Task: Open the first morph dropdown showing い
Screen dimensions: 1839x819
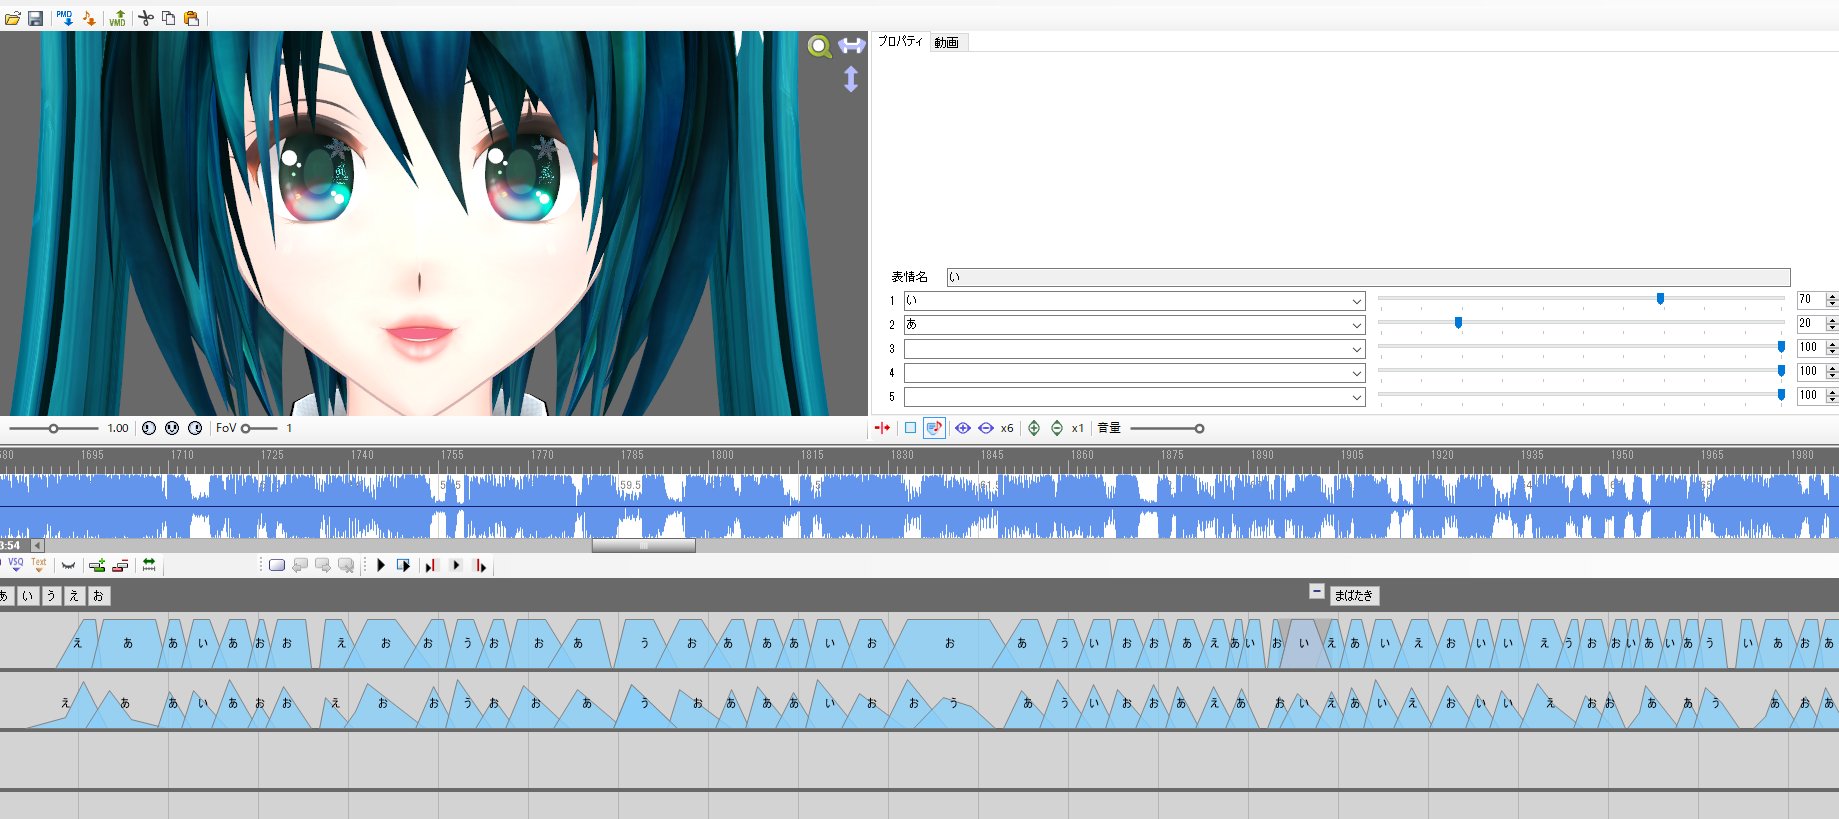Action: (1134, 301)
